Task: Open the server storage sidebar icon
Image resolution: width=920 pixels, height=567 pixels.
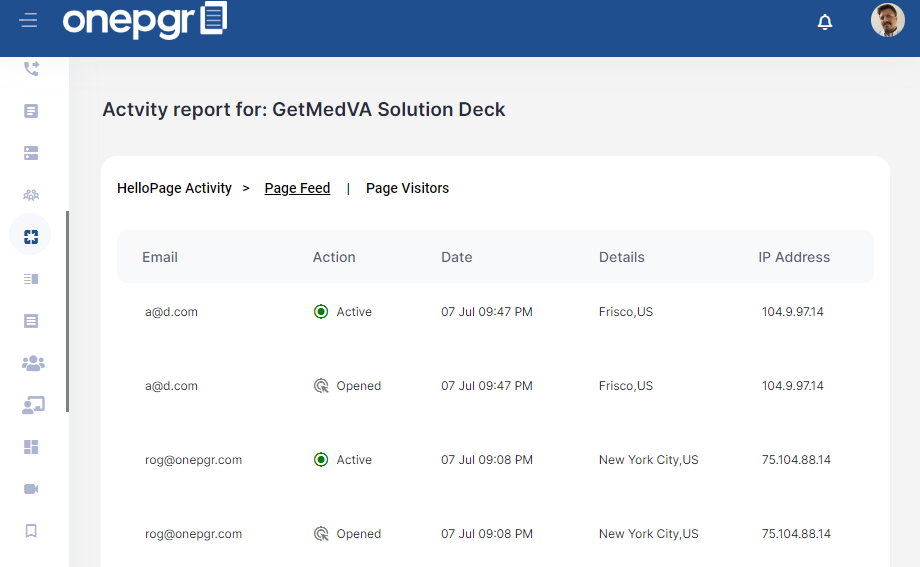Action: 31,153
